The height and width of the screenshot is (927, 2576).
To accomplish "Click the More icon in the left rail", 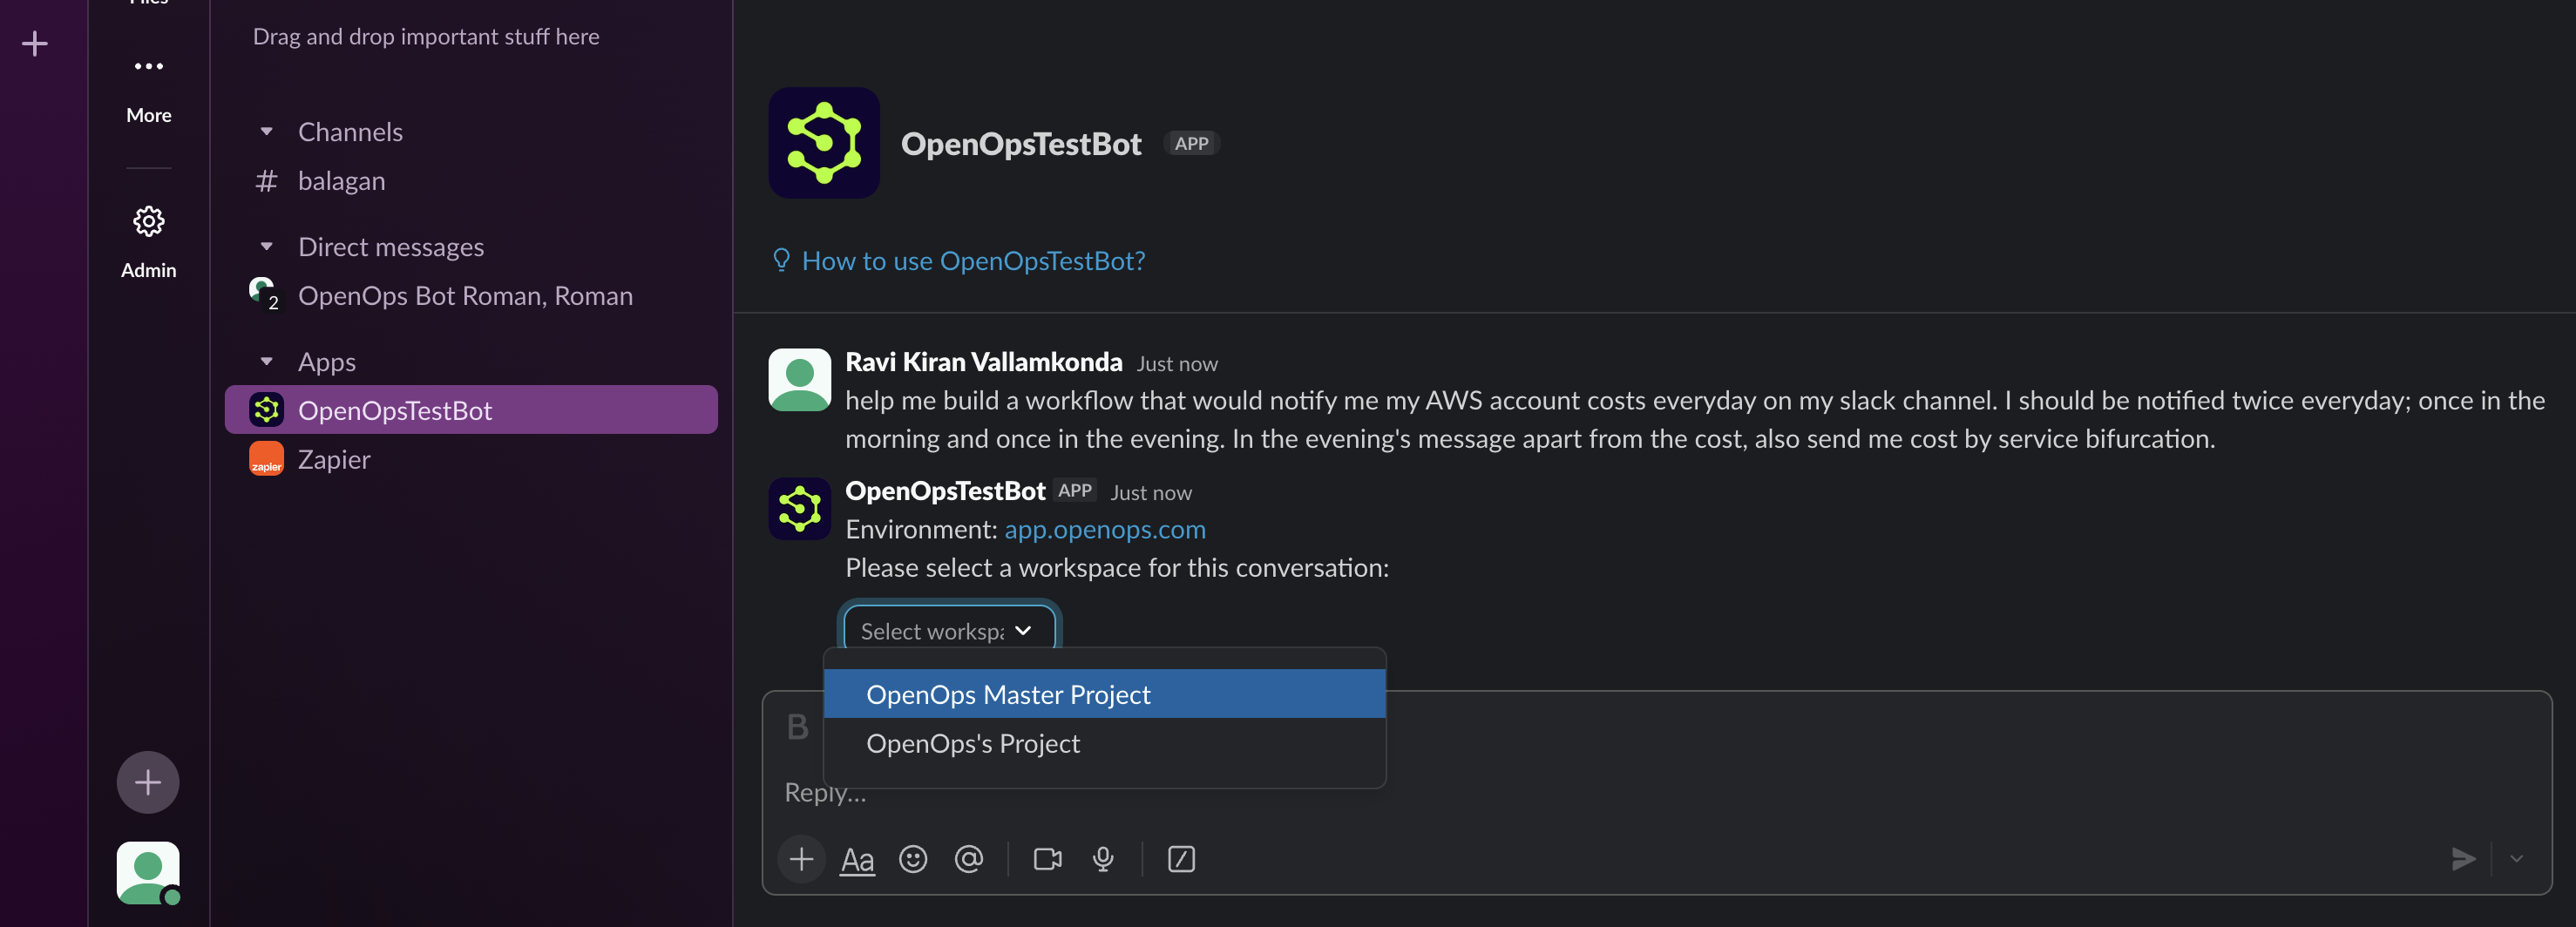I will [148, 66].
